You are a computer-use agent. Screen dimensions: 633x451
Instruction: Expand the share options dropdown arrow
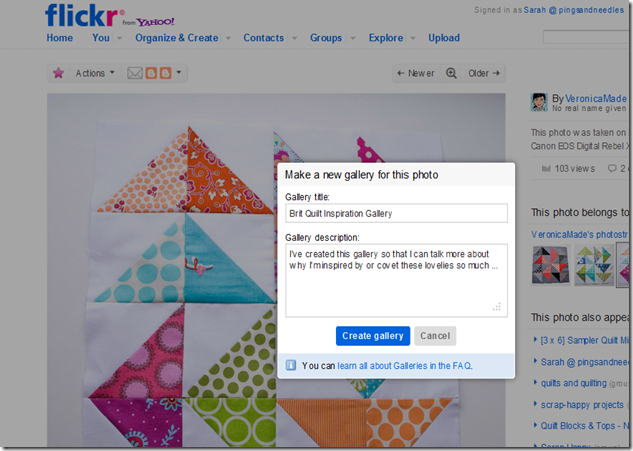pyautogui.click(x=180, y=73)
